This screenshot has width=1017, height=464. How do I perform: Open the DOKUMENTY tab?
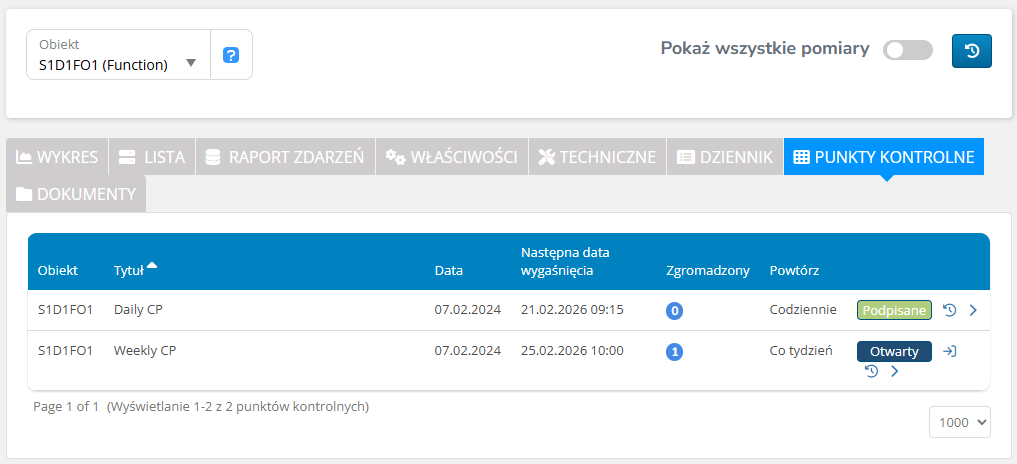[x=76, y=193]
